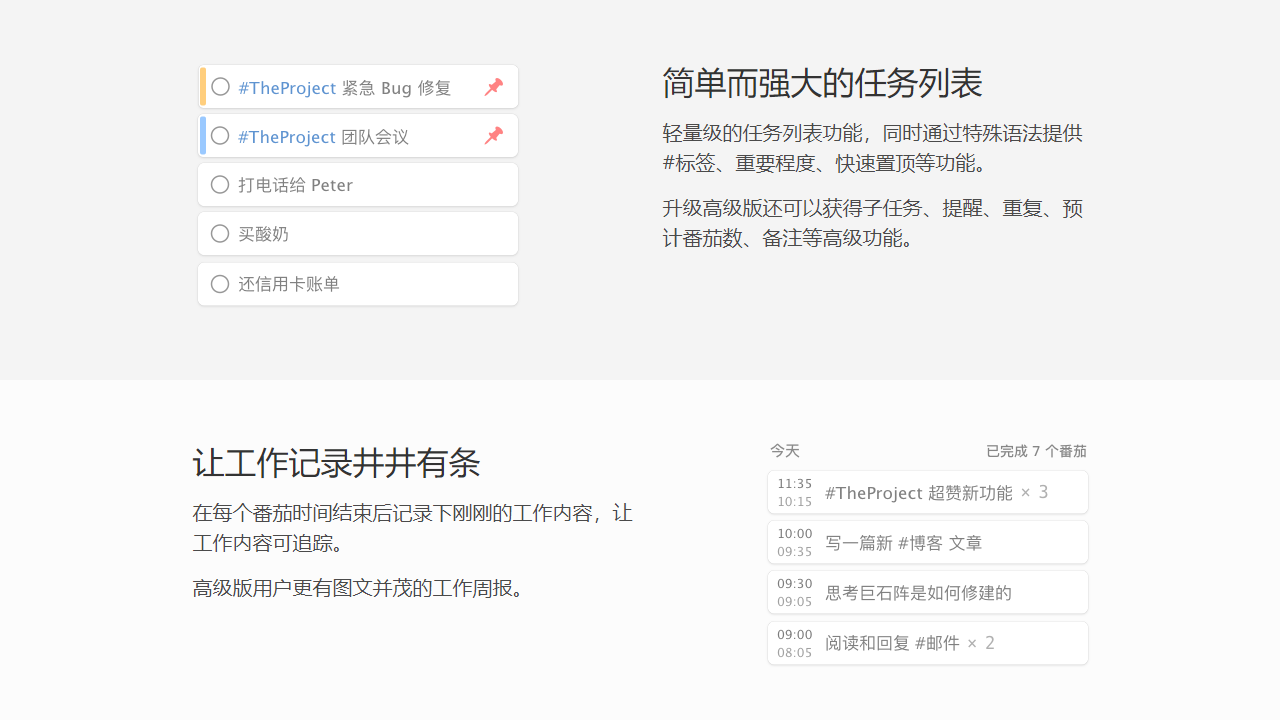Click the "已完成 7 个番茄" counter

[1036, 451]
